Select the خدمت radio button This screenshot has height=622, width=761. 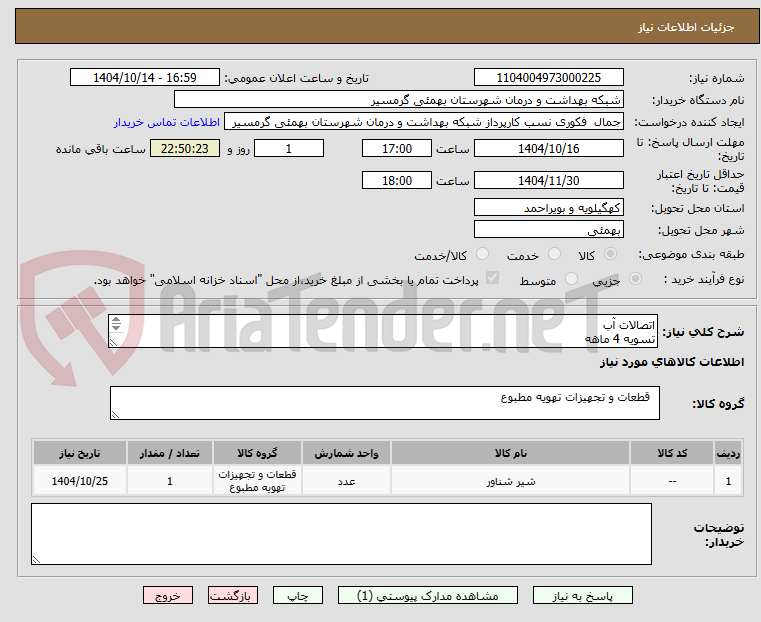pyautogui.click(x=554, y=254)
